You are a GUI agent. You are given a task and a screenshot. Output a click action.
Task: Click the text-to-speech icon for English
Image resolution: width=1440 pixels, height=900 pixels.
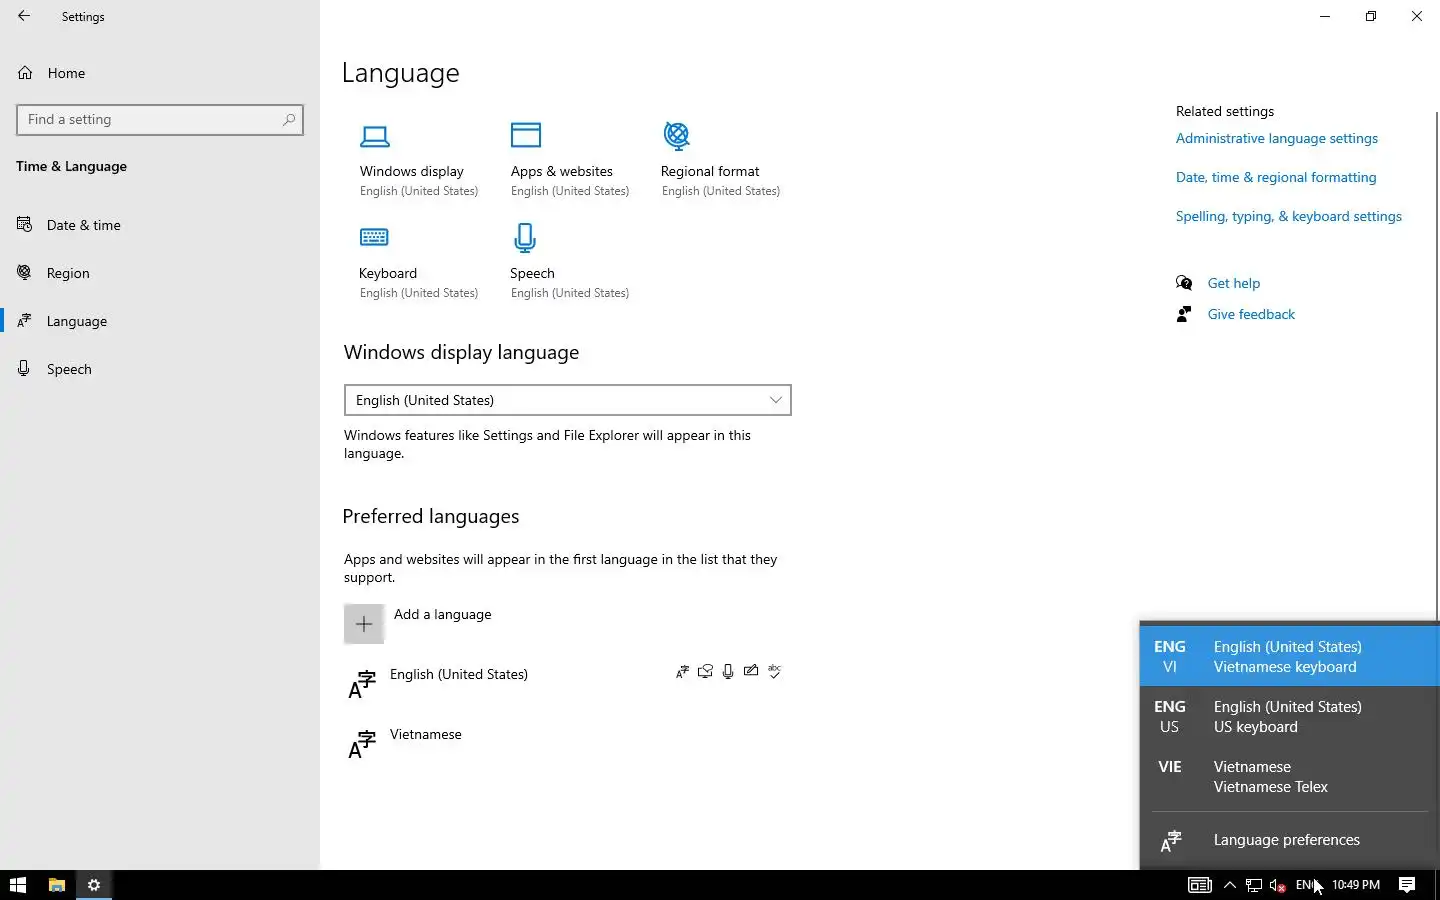pos(705,672)
